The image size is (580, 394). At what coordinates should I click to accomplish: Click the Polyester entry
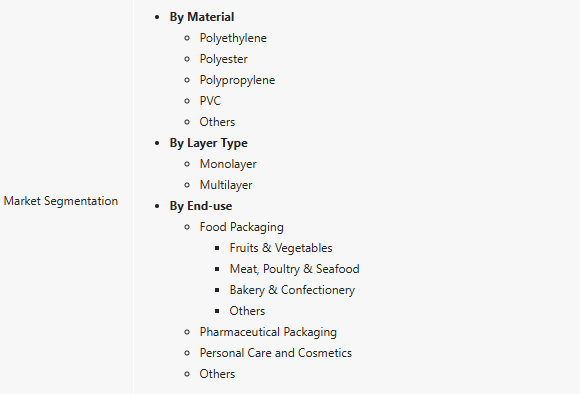pyautogui.click(x=223, y=59)
